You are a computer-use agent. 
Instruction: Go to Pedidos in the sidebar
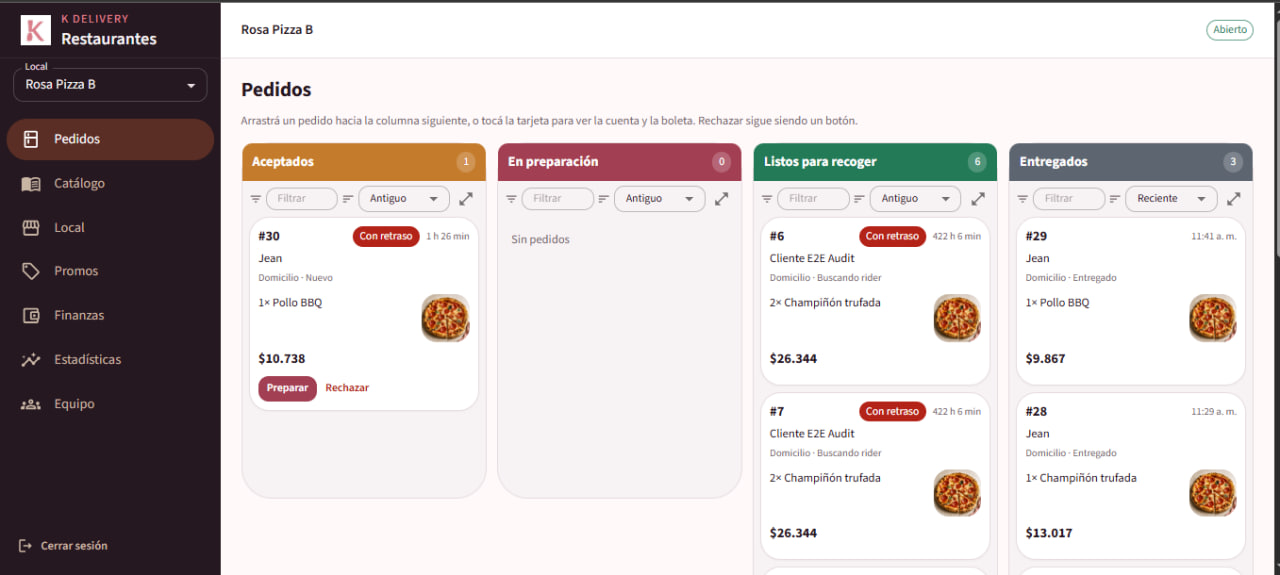pos(110,139)
